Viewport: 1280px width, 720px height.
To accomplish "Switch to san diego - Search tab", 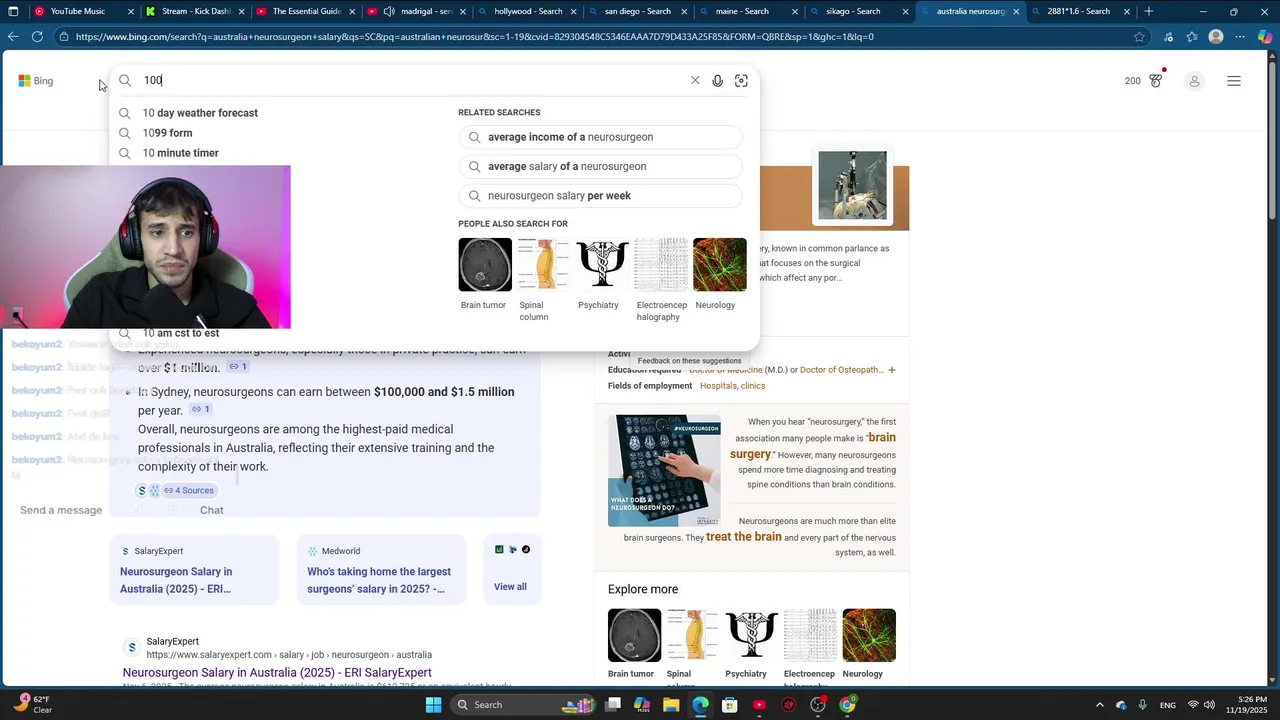I will (638, 11).
